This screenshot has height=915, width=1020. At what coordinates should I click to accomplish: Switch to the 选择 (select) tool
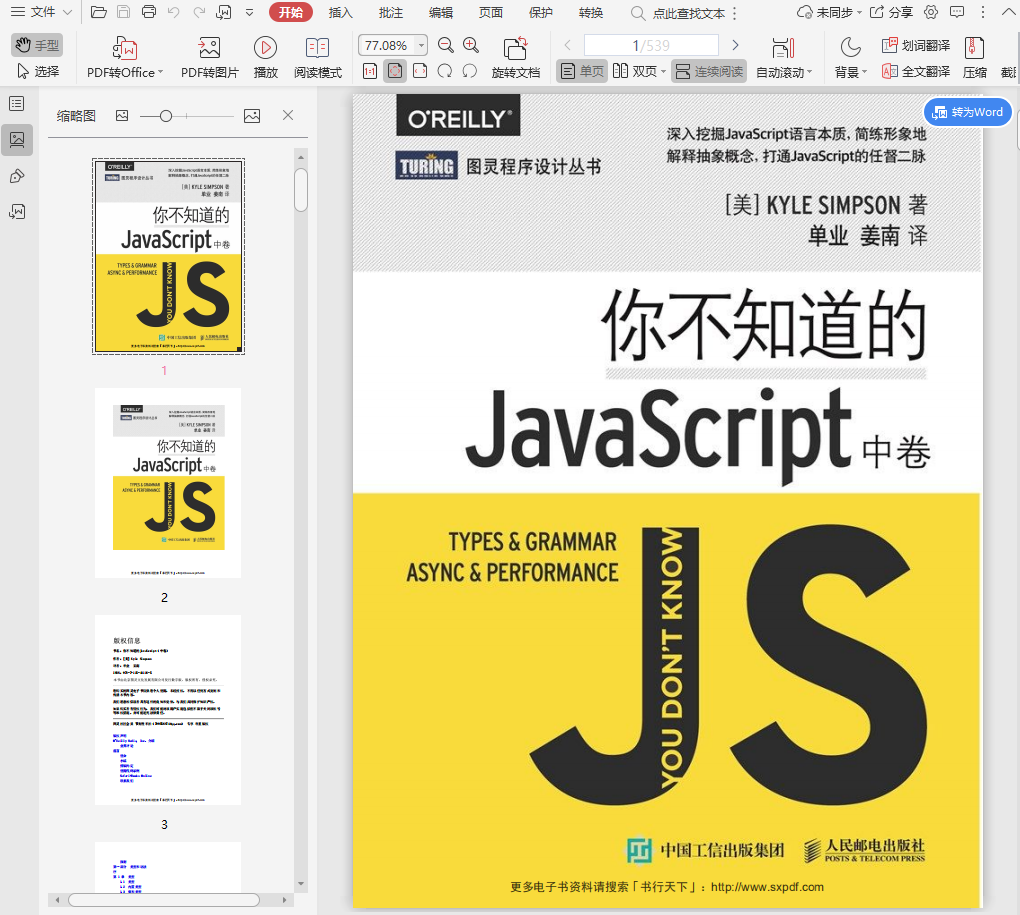coord(38,71)
